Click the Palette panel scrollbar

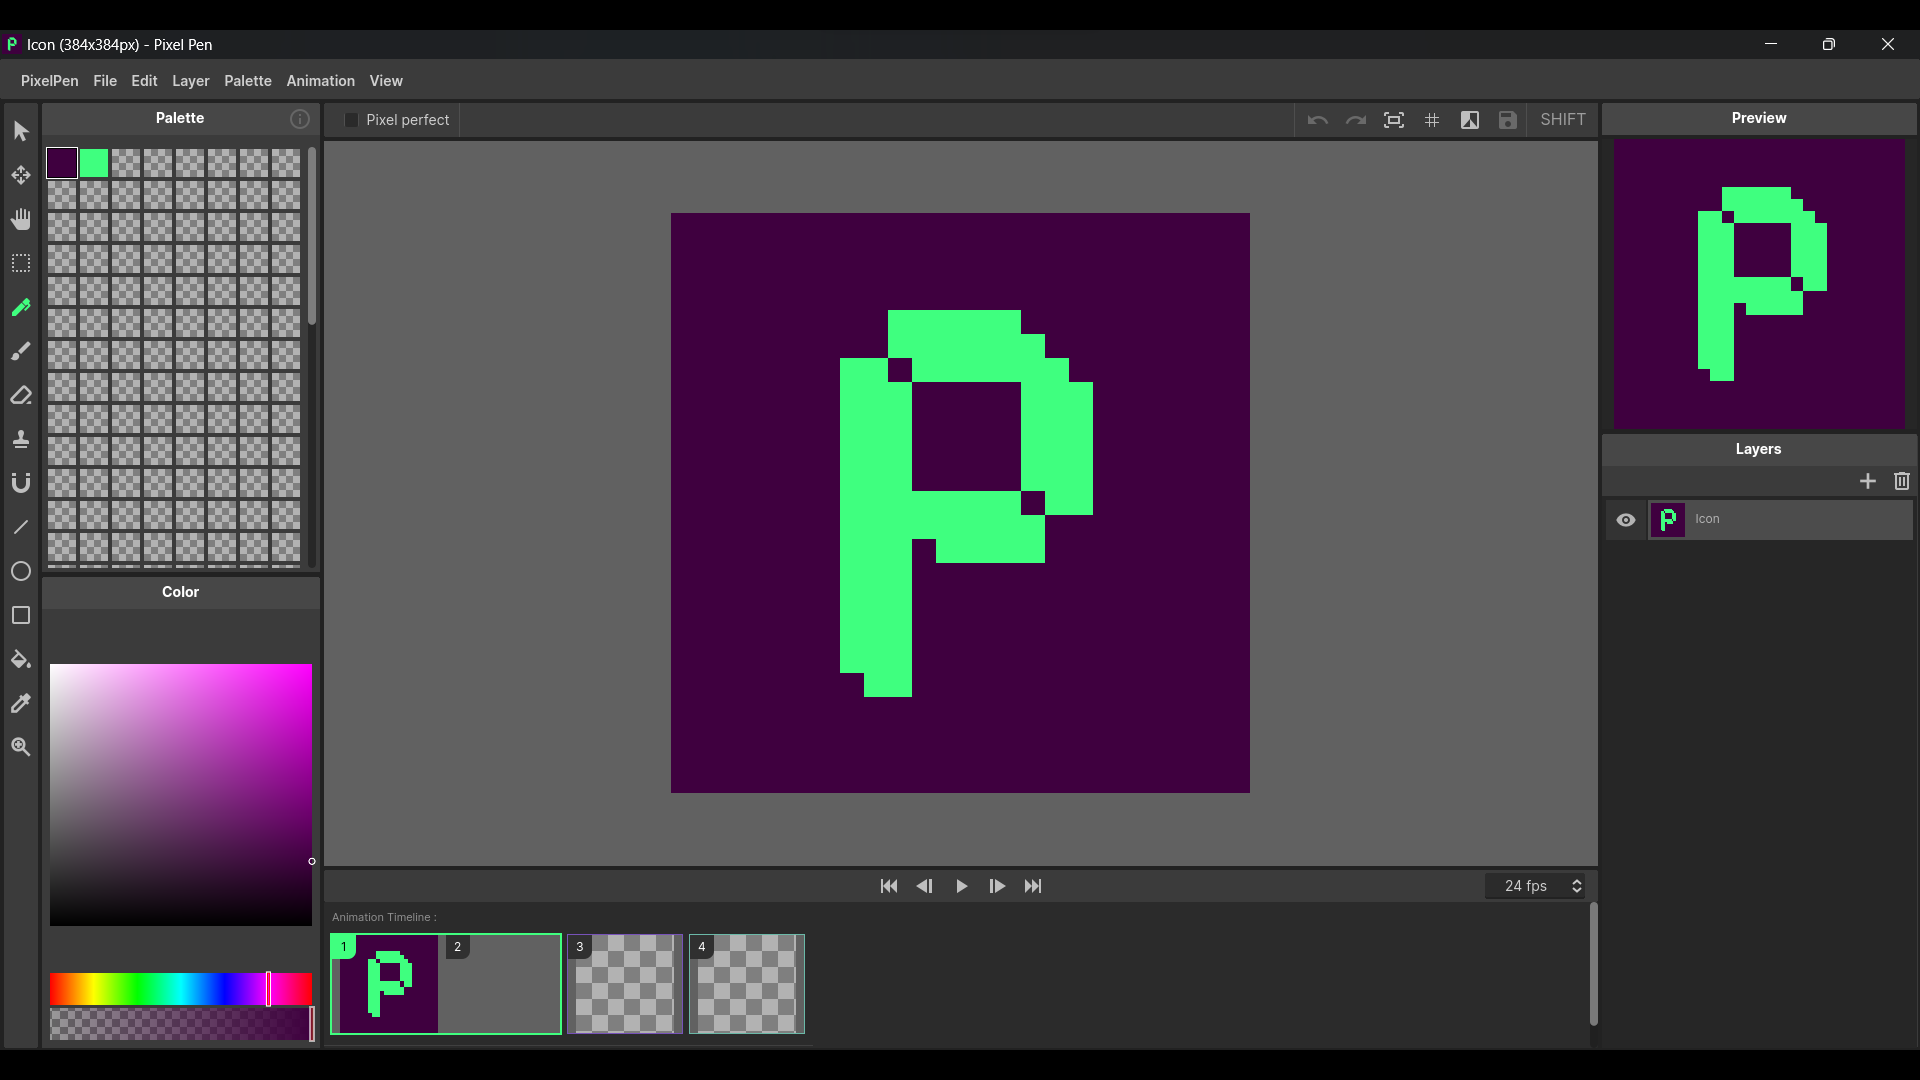coord(312,236)
